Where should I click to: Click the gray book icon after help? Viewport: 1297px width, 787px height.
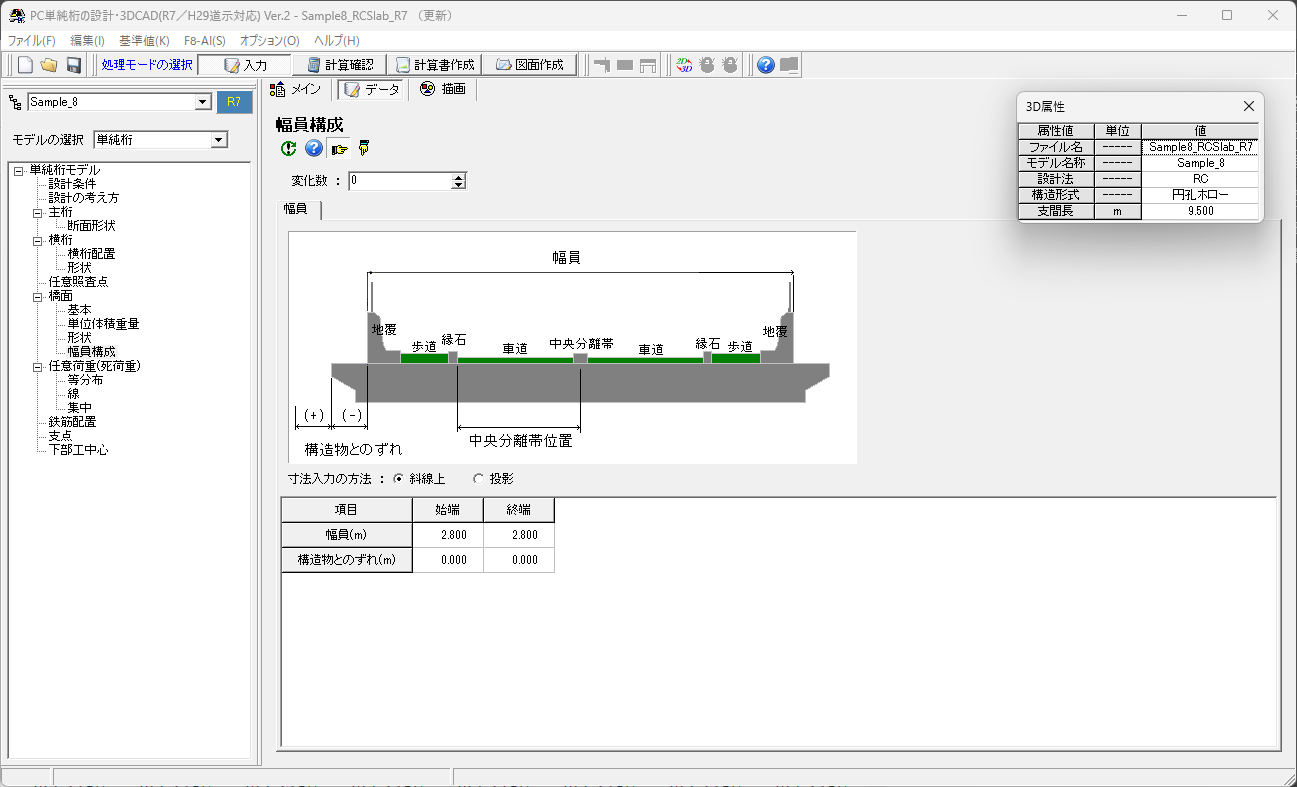790,65
